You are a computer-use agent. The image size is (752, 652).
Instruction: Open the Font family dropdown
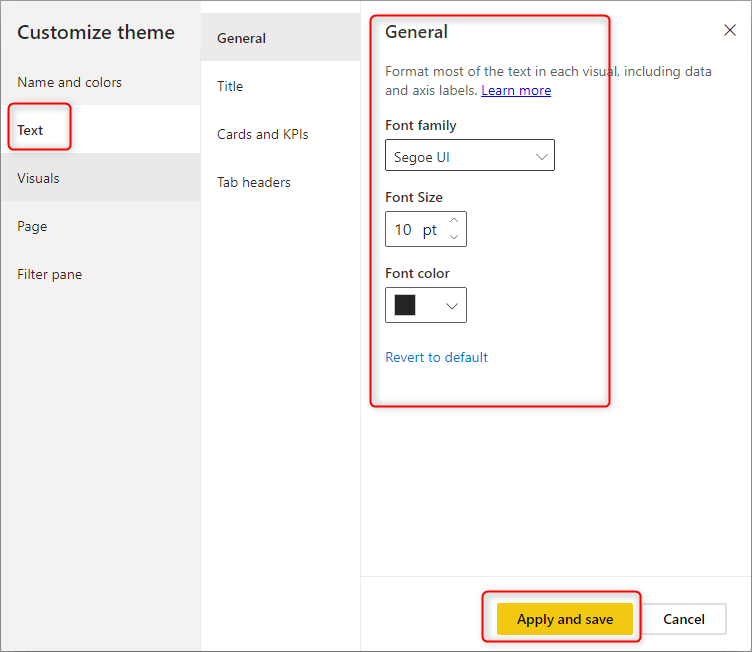tap(470, 155)
